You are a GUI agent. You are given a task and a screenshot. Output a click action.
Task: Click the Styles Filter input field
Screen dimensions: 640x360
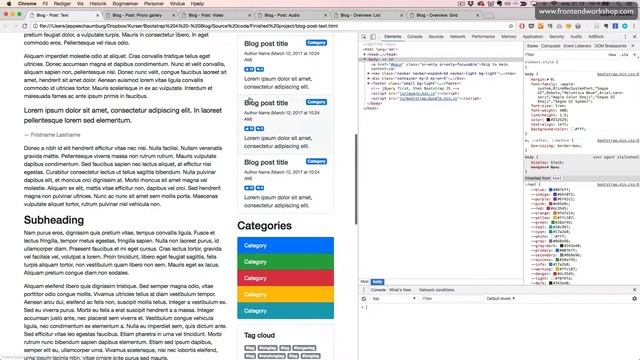[x=565, y=54]
